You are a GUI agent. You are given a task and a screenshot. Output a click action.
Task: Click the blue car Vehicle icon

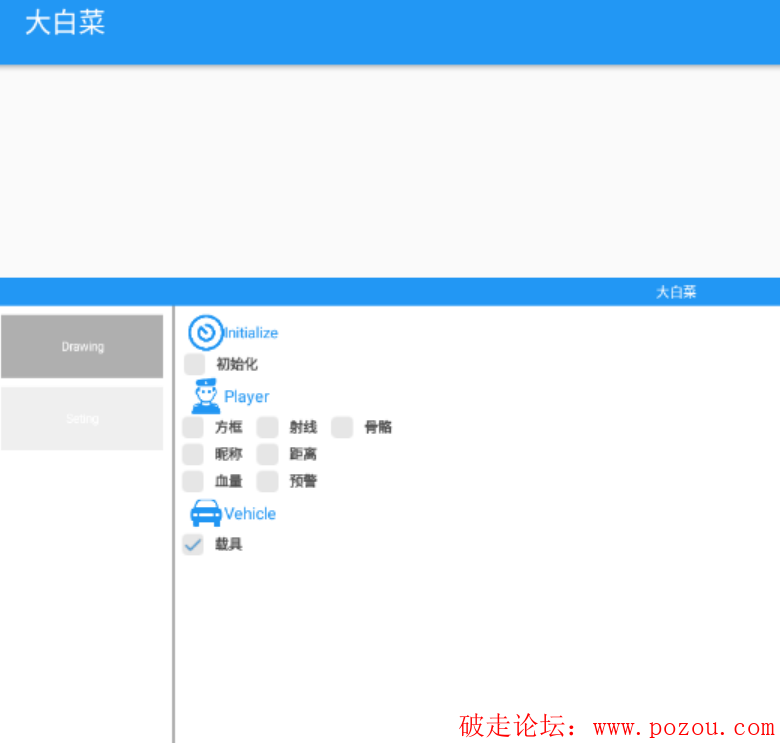[205, 513]
